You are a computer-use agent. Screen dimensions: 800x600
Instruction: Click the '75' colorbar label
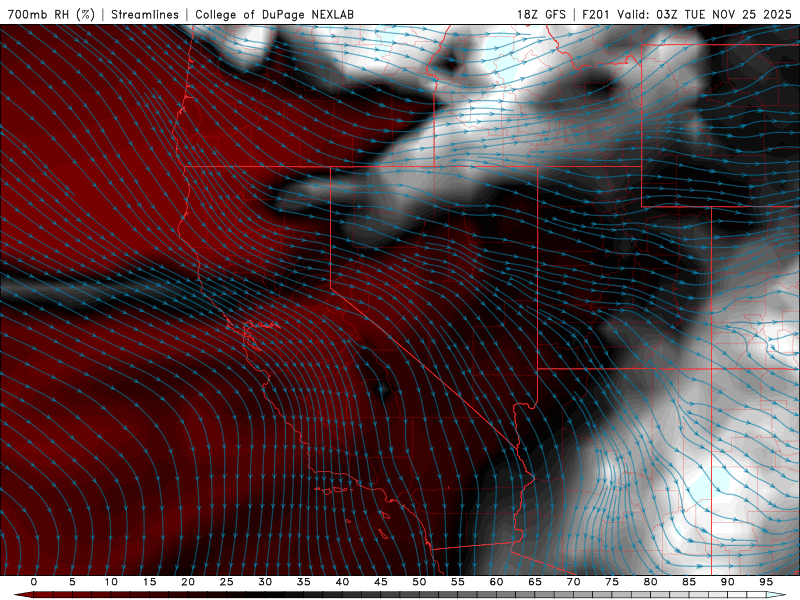click(x=612, y=582)
